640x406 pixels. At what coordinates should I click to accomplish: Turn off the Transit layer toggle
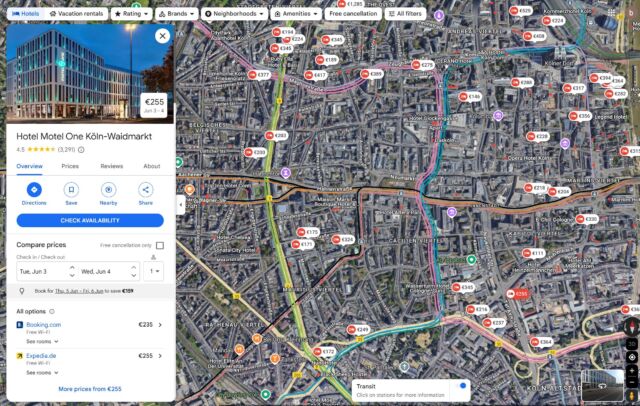click(460, 386)
